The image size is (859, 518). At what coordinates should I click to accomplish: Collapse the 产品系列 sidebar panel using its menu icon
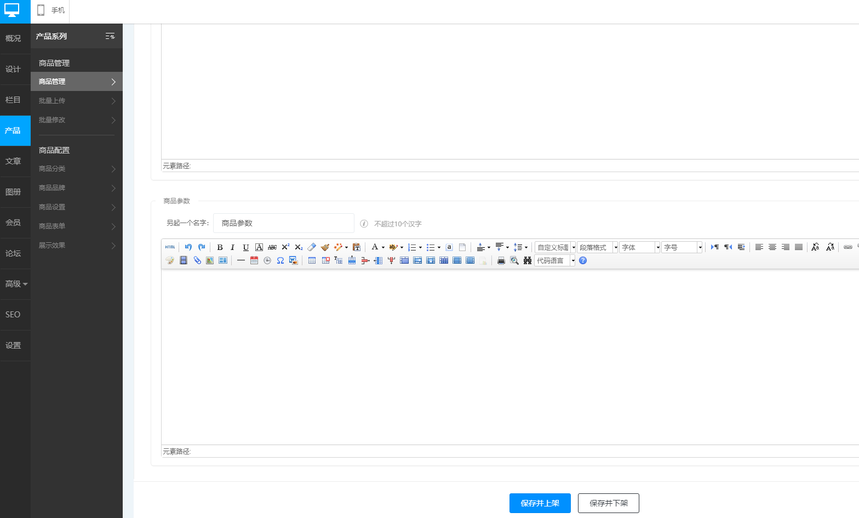pyautogui.click(x=110, y=36)
